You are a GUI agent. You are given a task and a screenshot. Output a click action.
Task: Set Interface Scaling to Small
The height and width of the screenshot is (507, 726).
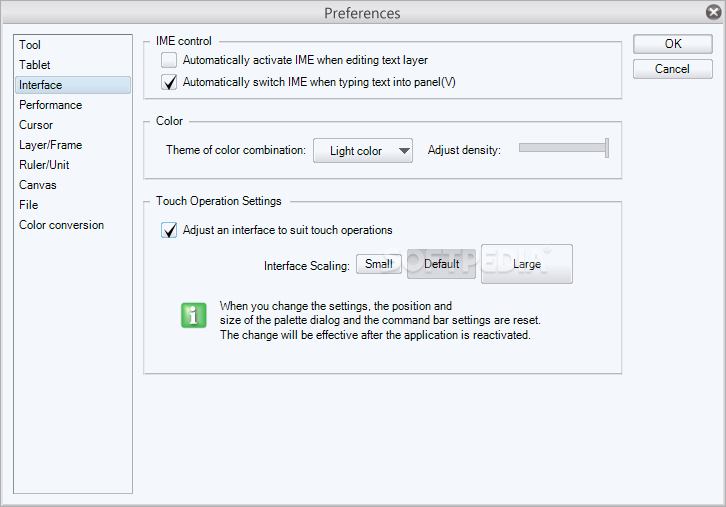point(379,264)
